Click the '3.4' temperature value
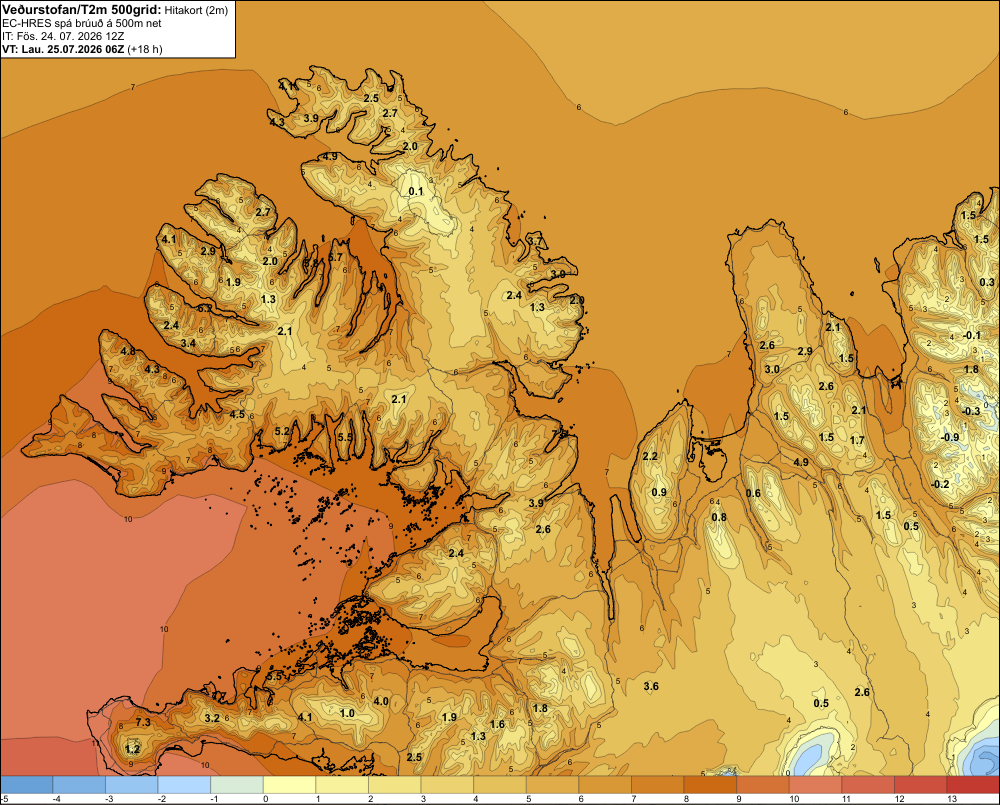Screen dimensions: 1000x805 pyautogui.click(x=188, y=343)
